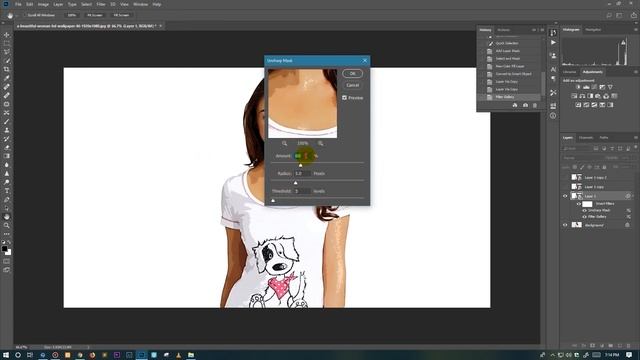Open the Character panel icon

coord(553,69)
